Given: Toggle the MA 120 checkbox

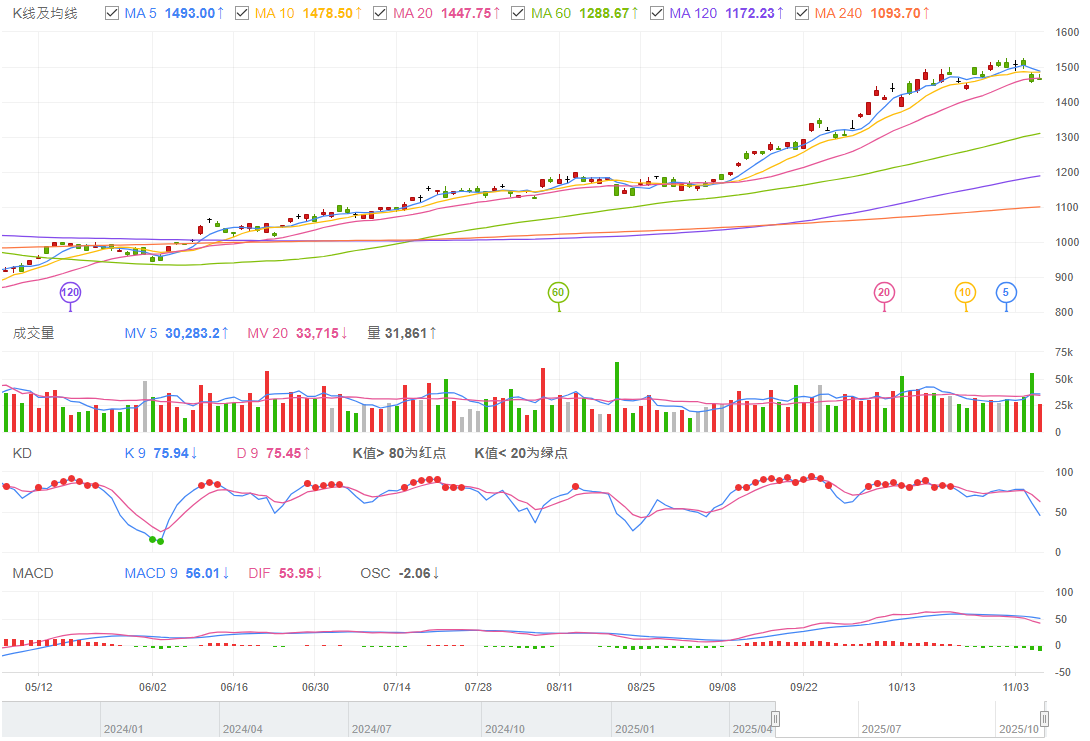Looking at the screenshot, I should tap(656, 13).
